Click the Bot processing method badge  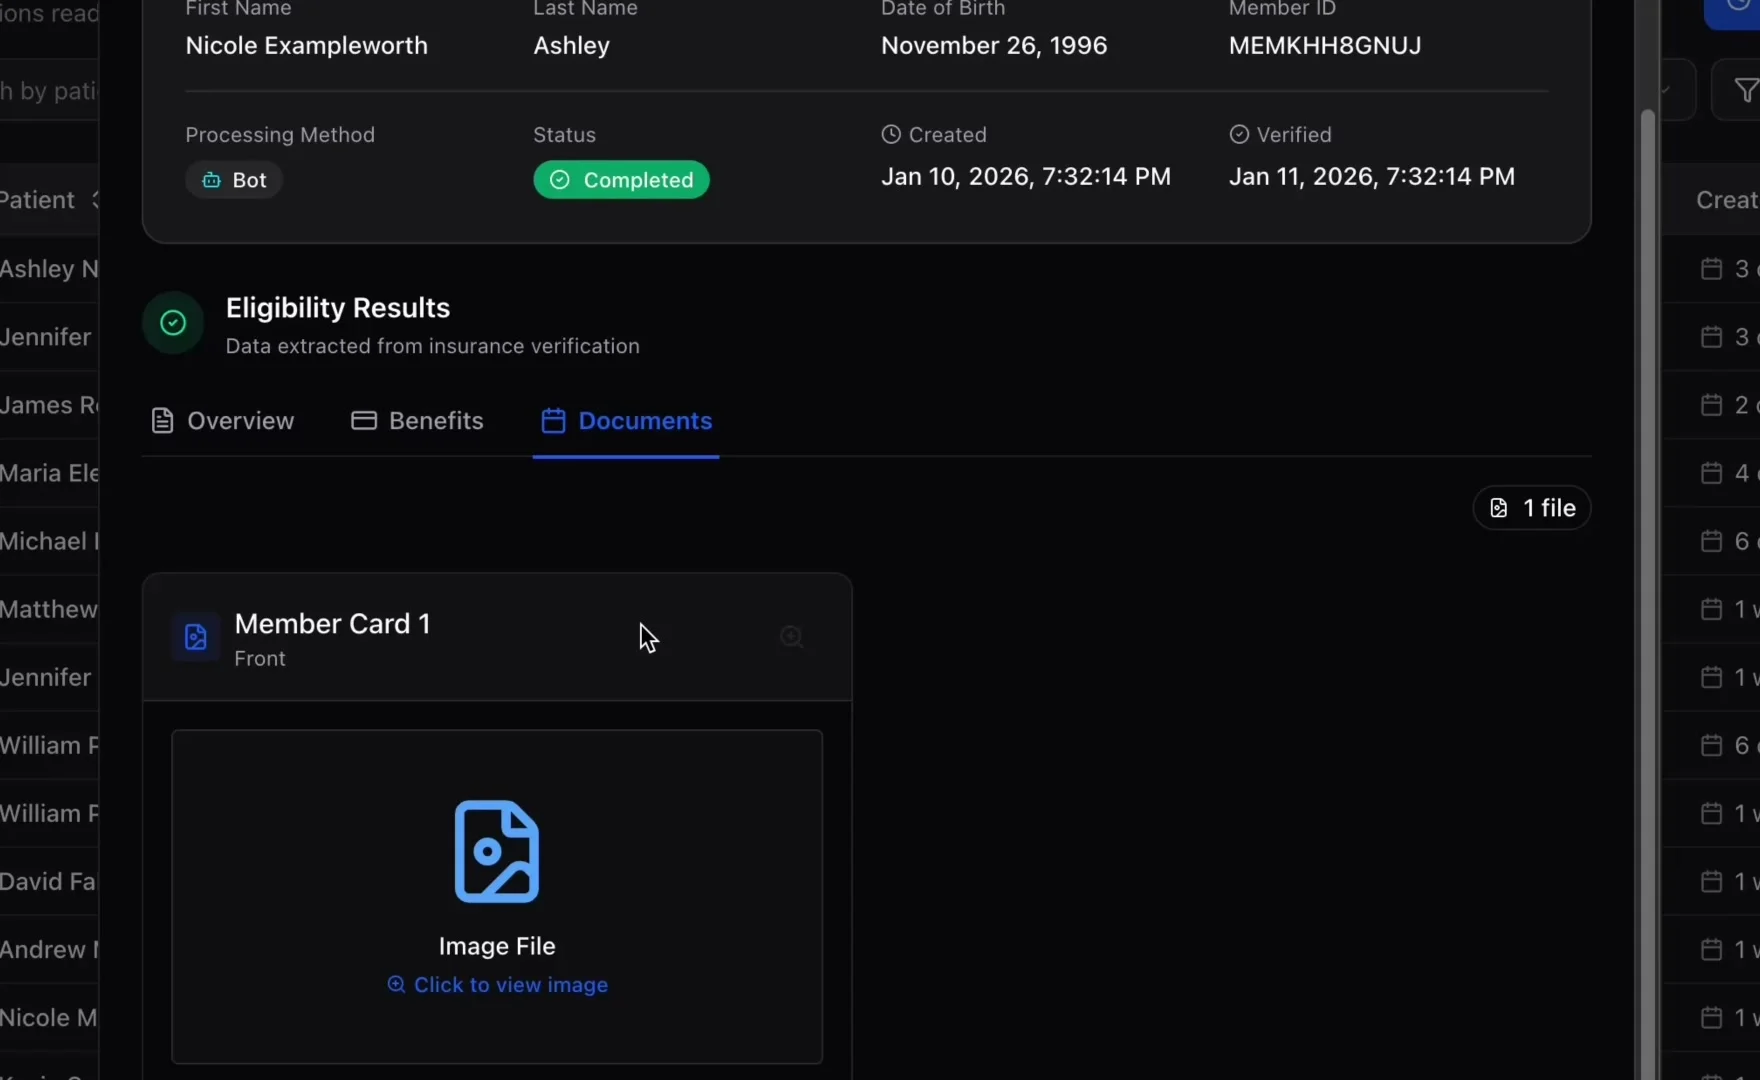[x=234, y=180]
